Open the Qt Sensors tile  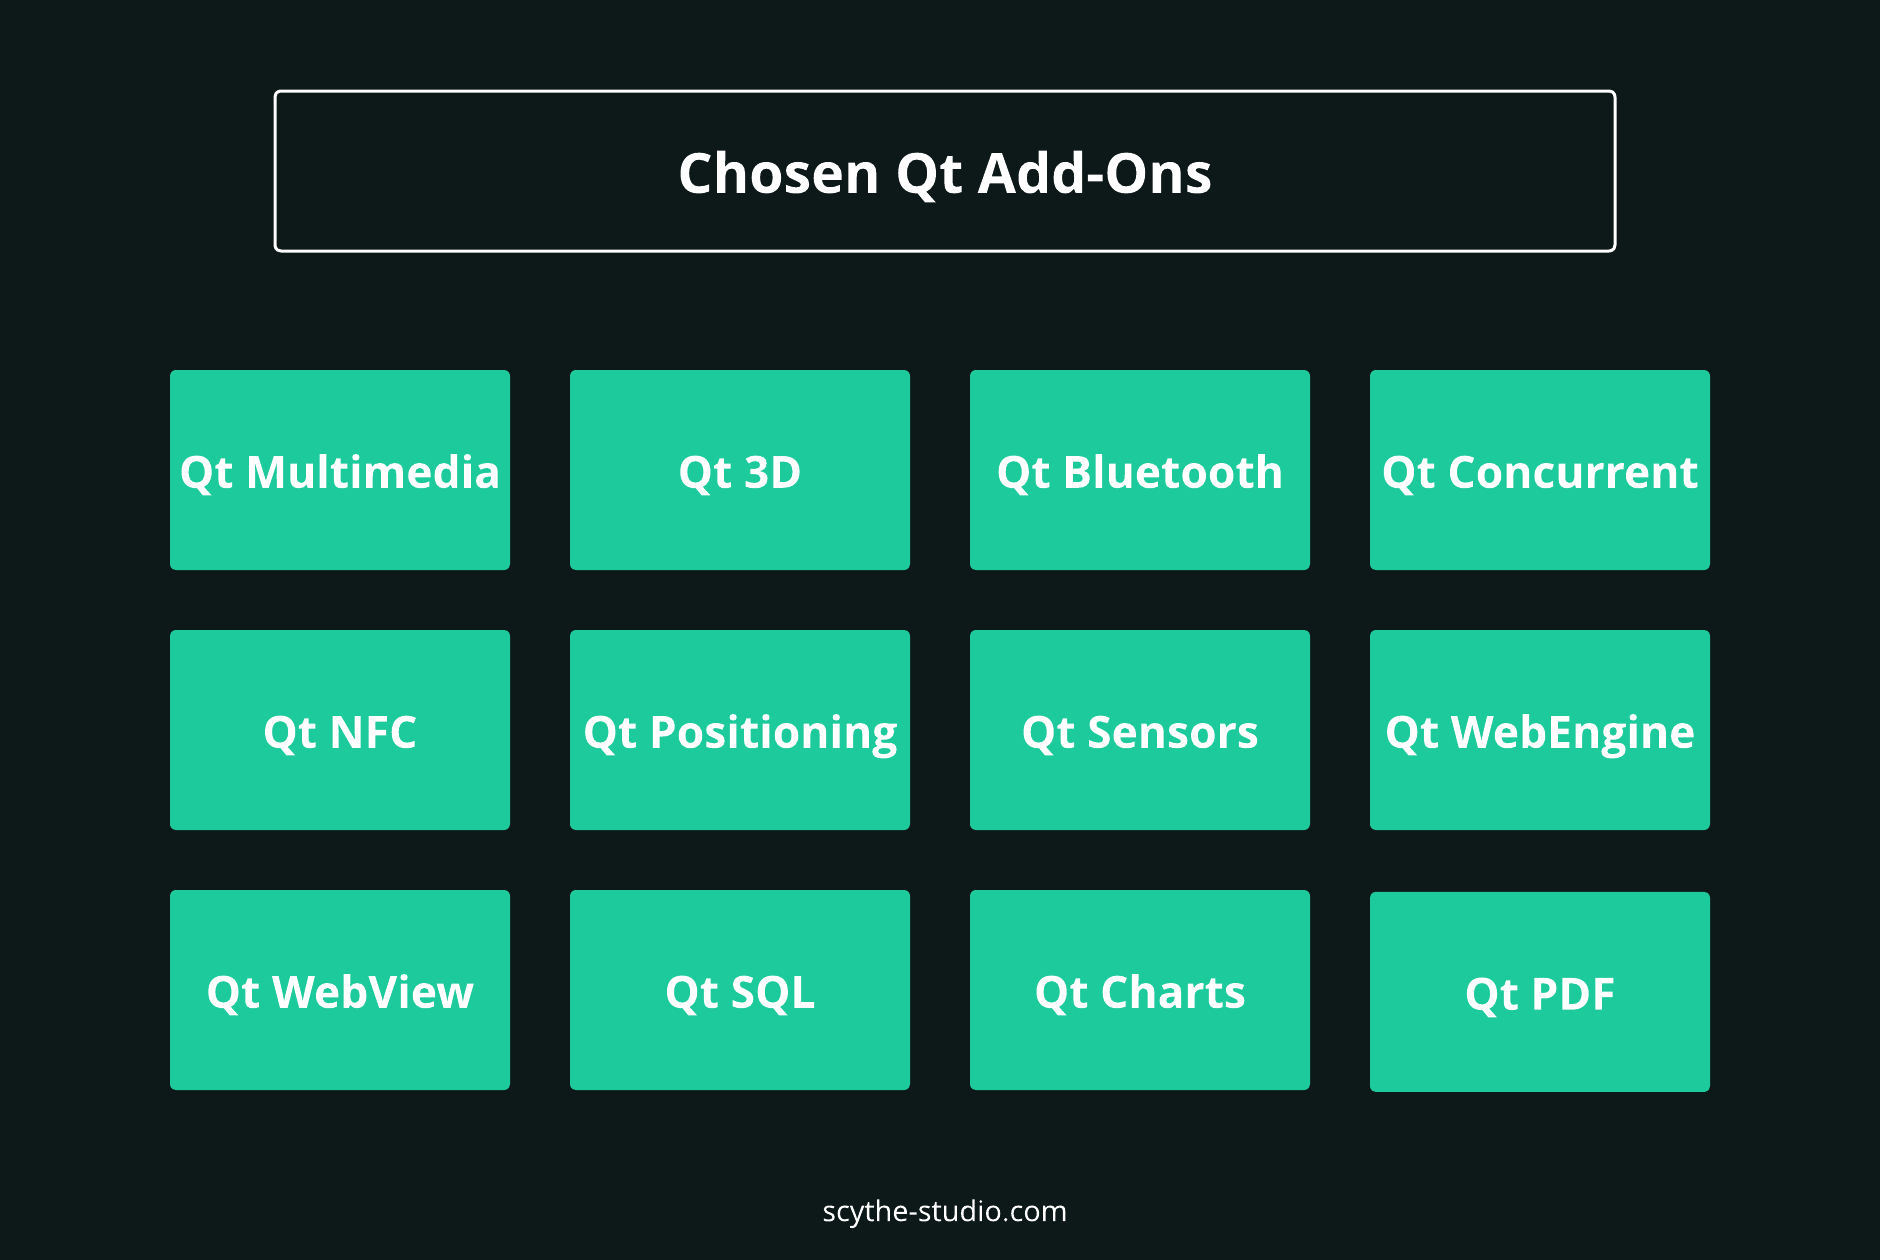click(x=1140, y=730)
